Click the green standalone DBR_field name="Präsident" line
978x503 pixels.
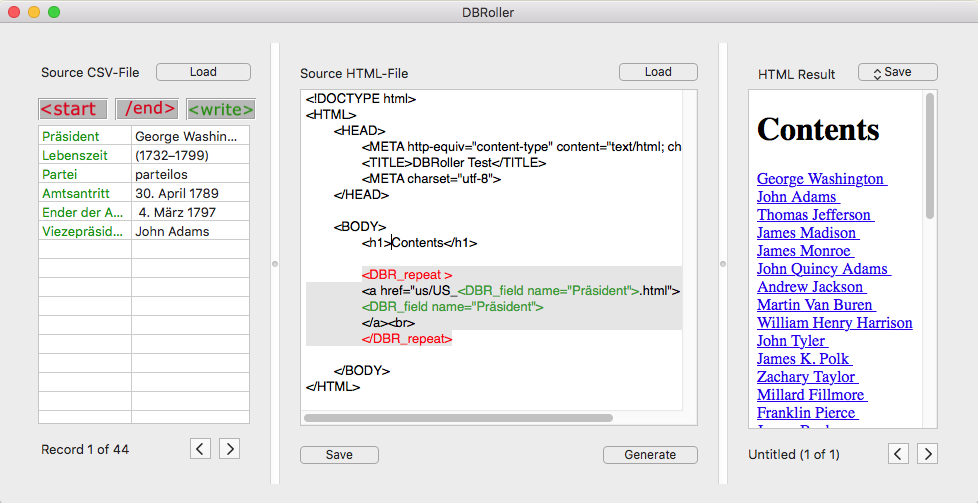[x=453, y=307]
